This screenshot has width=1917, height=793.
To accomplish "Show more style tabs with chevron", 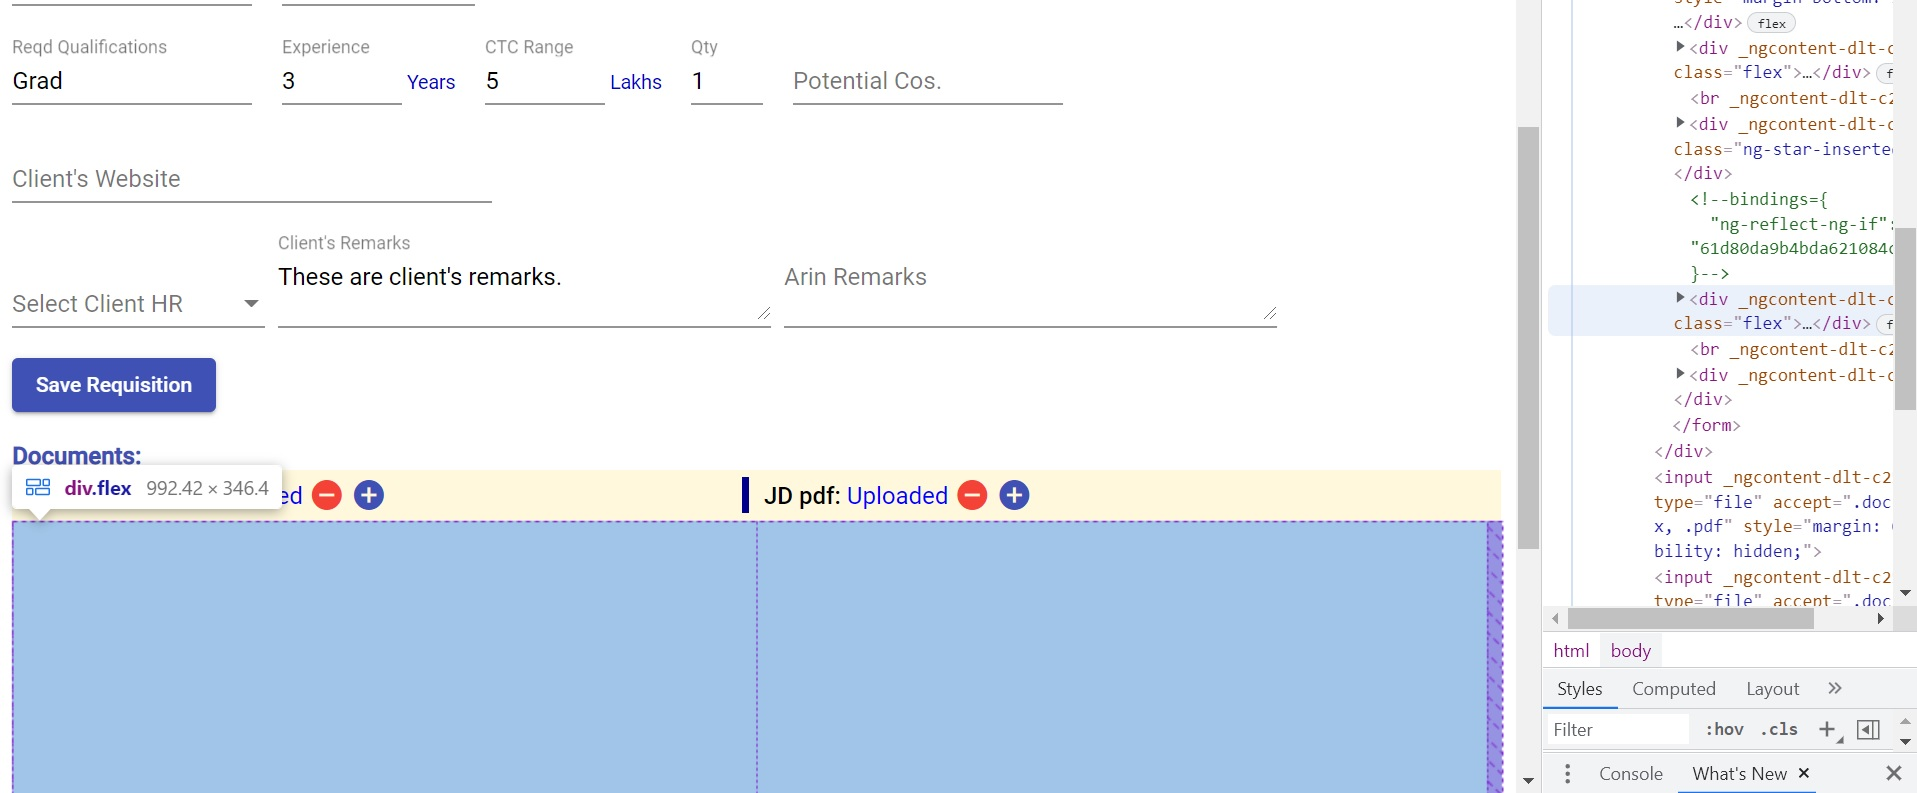I will (1834, 688).
